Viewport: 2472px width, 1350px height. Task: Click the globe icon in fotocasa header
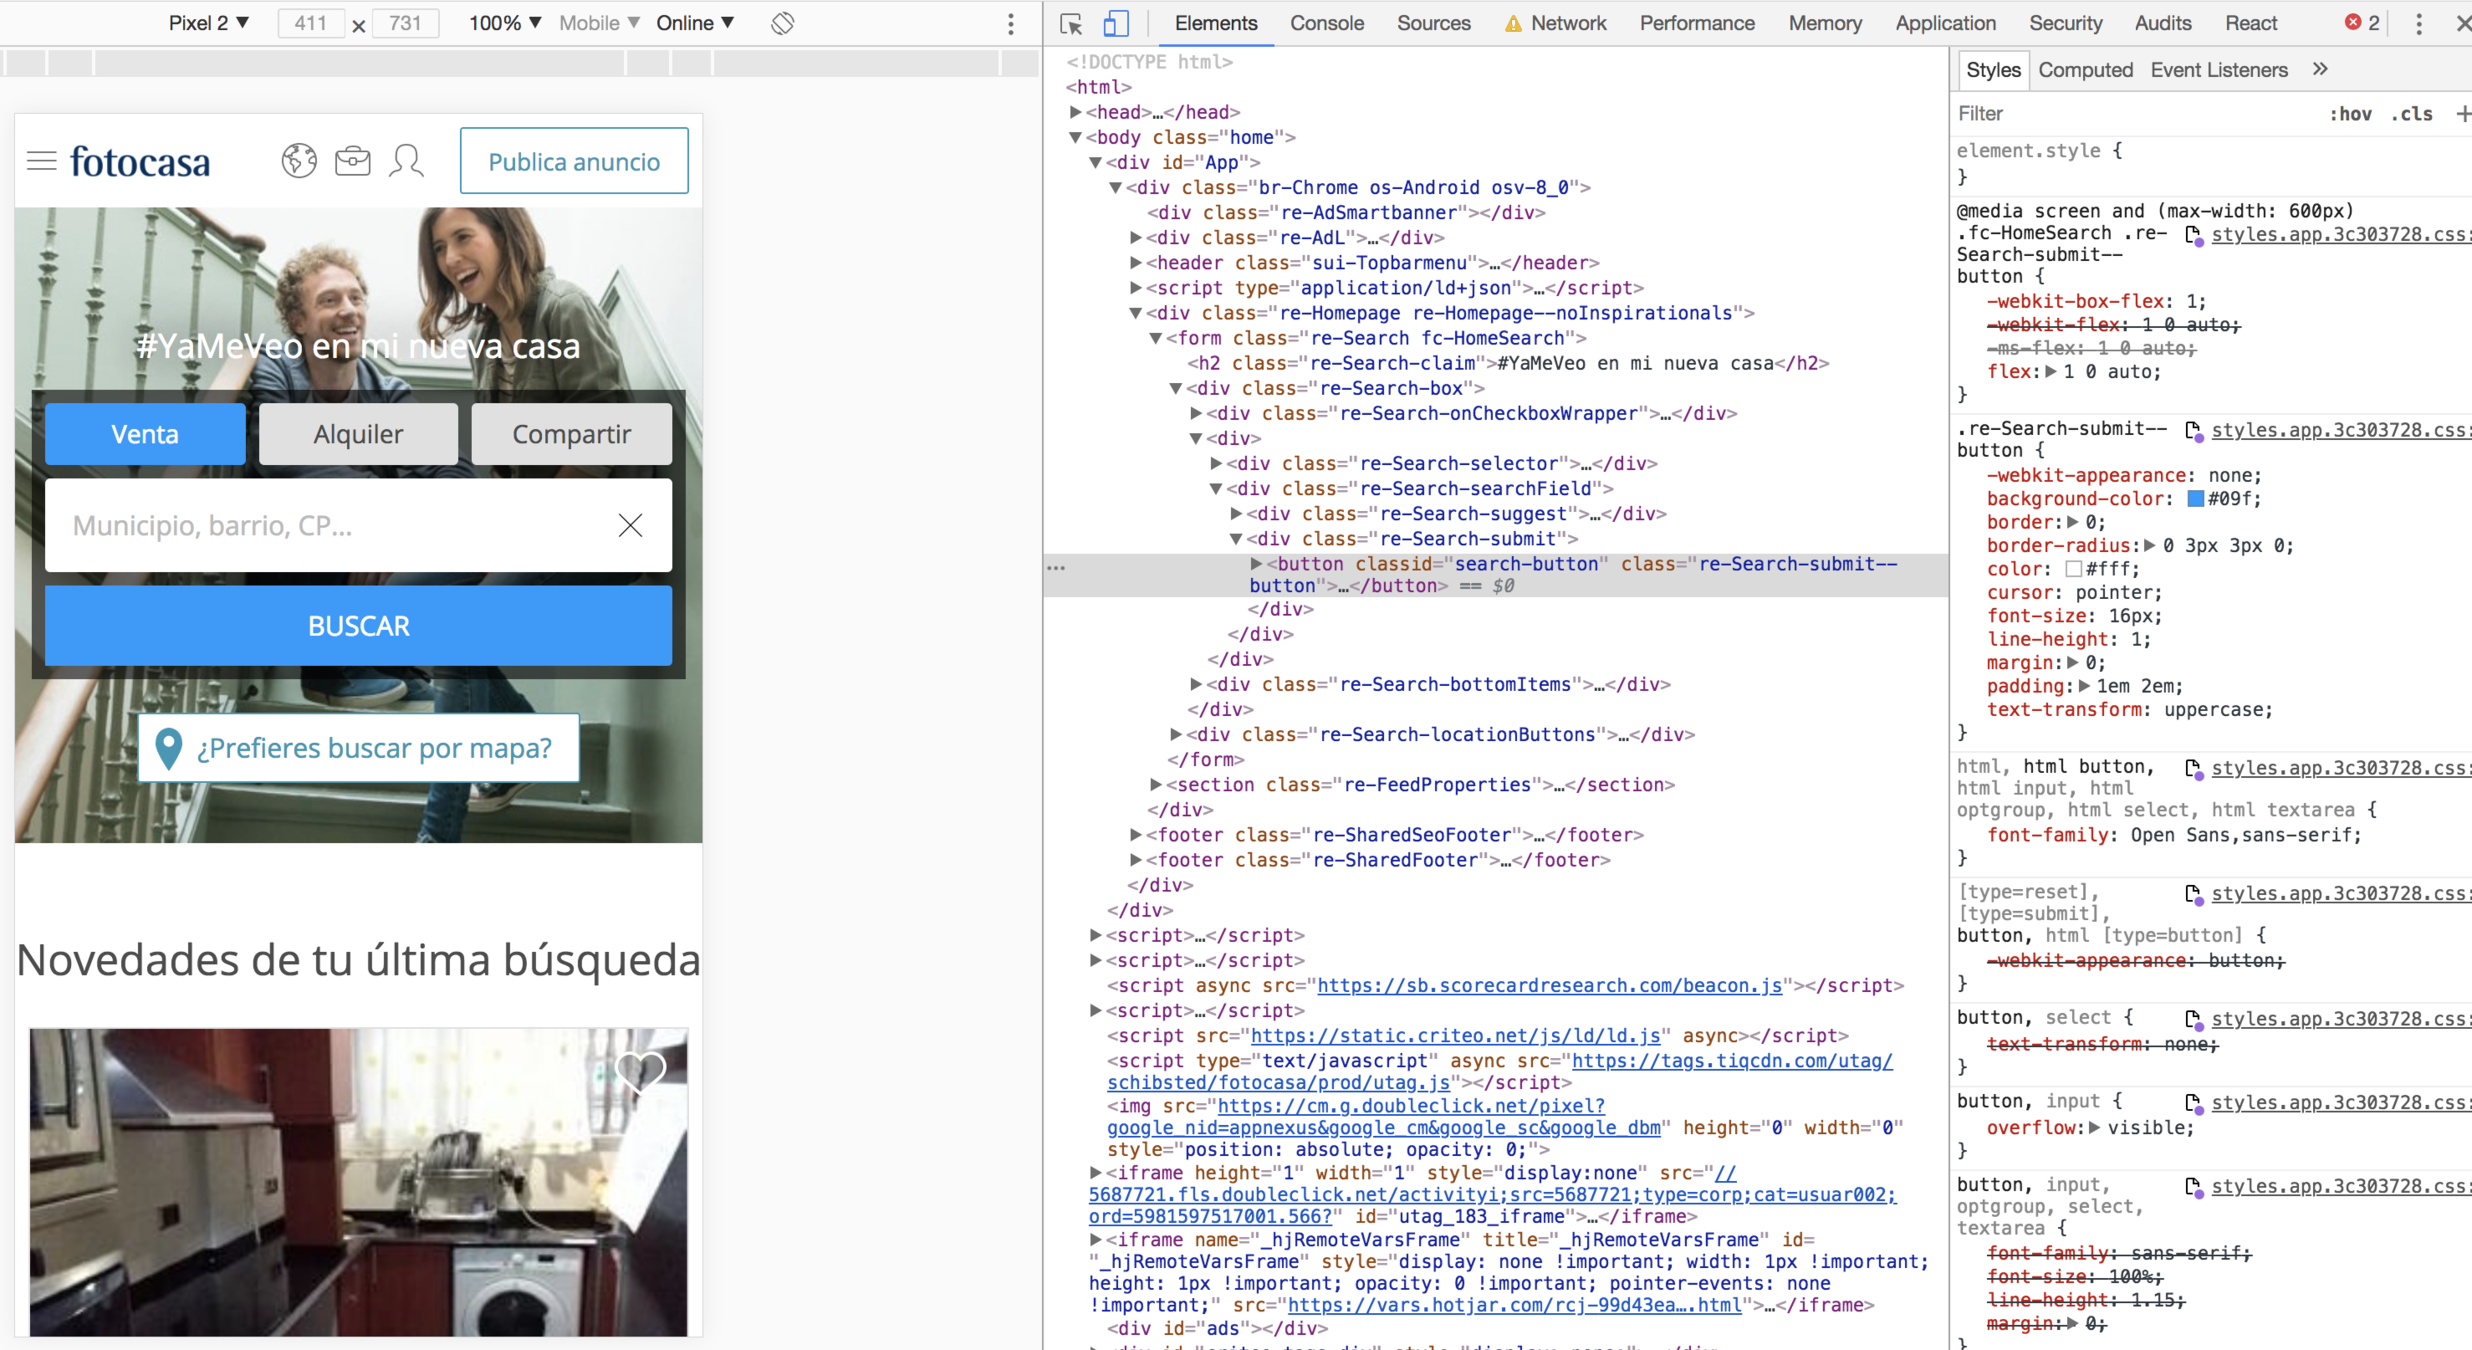(x=298, y=161)
